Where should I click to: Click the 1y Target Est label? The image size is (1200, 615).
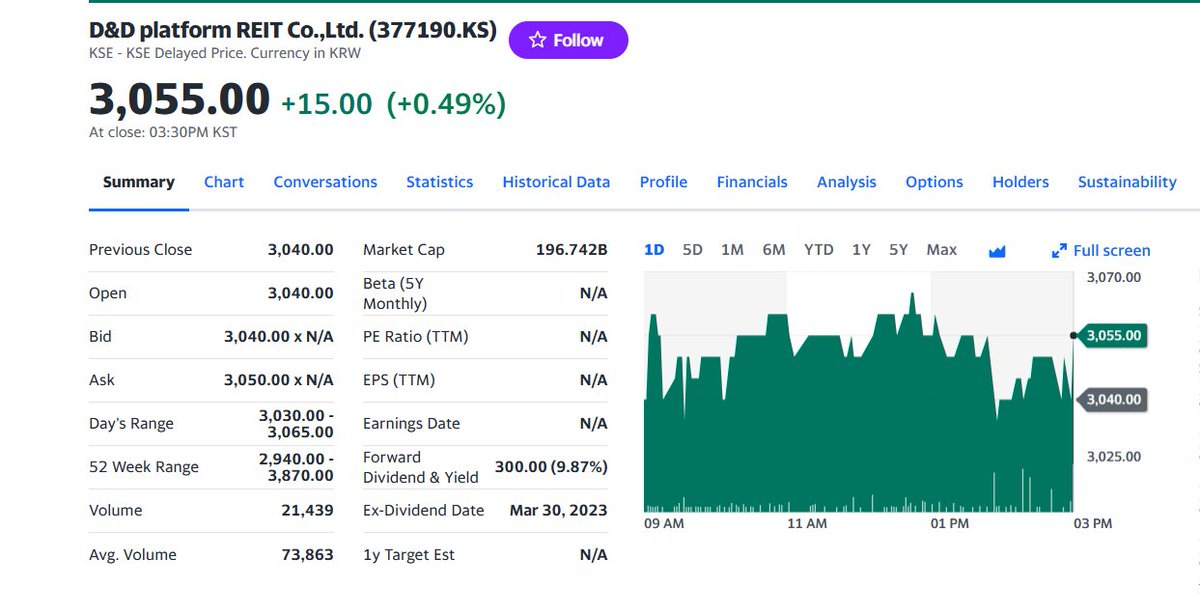(x=409, y=555)
